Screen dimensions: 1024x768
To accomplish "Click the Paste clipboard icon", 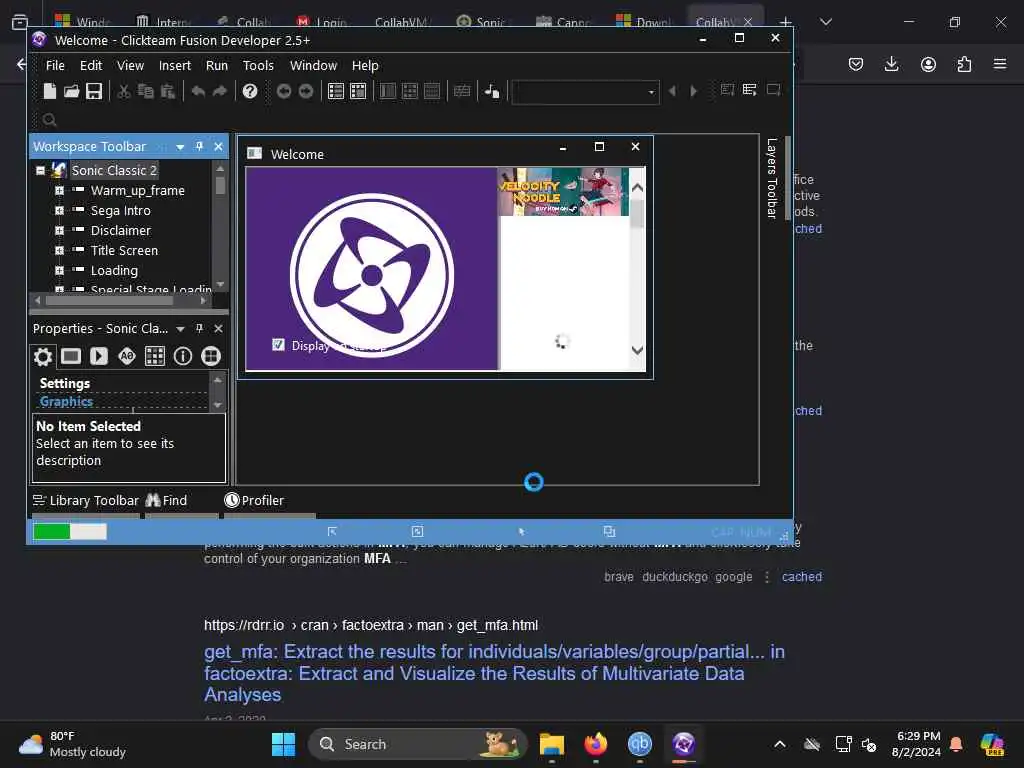I will (168, 91).
